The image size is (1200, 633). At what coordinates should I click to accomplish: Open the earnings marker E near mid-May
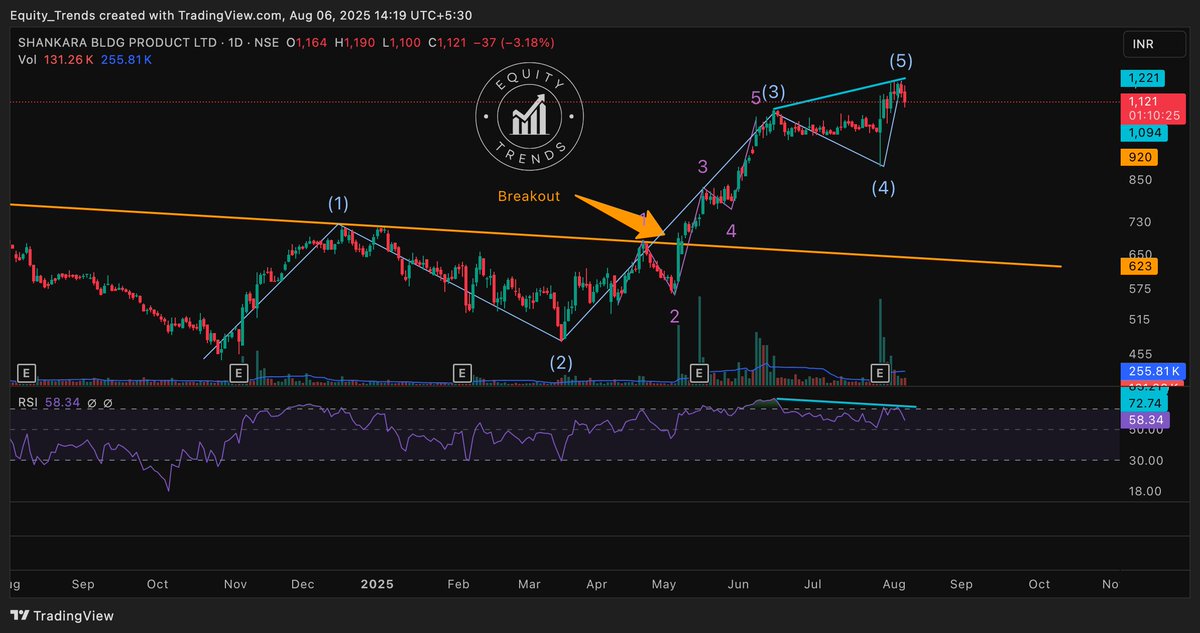pos(699,372)
